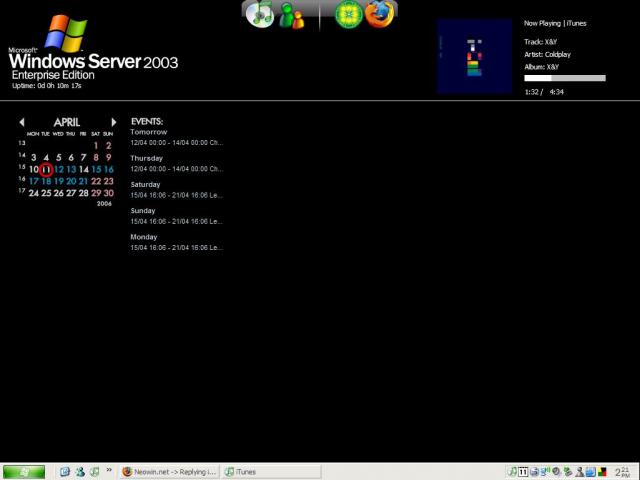Viewport: 640px width, 480px height.
Task: Click the first quick launch icon beside Start
Action: coord(64,472)
